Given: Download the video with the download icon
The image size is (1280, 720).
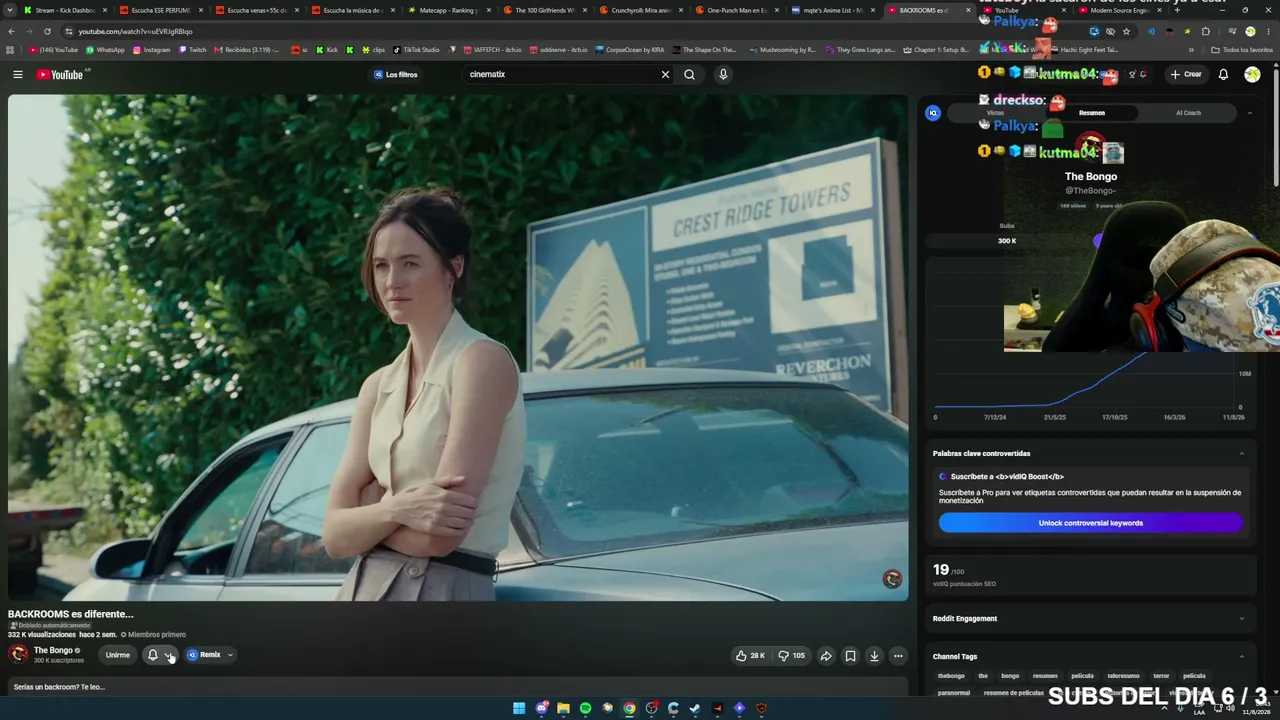Looking at the screenshot, I should point(874,656).
